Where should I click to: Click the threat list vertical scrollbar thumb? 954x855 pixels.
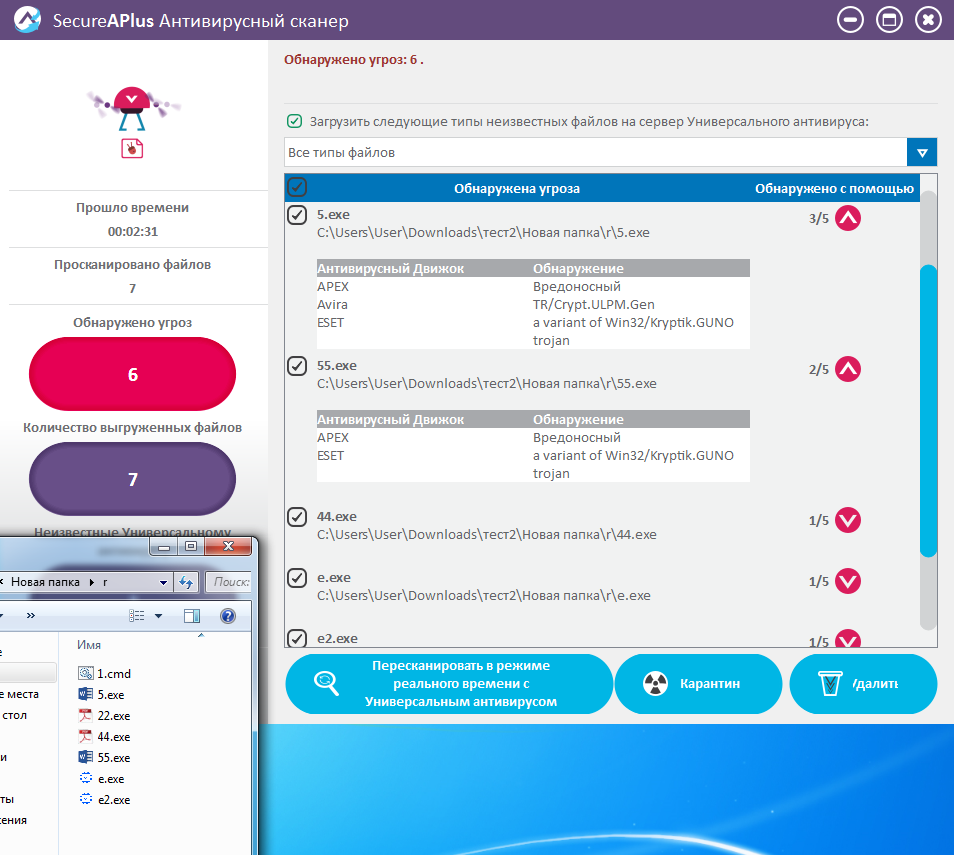928,411
